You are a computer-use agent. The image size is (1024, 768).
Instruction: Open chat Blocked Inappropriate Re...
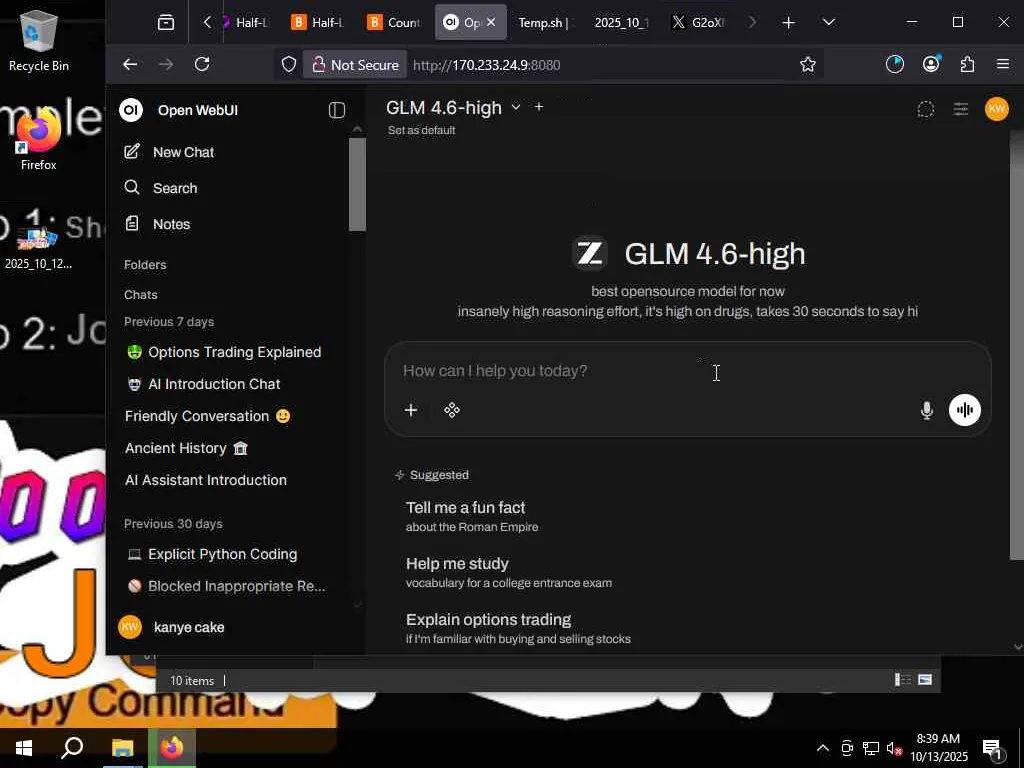click(x=226, y=586)
